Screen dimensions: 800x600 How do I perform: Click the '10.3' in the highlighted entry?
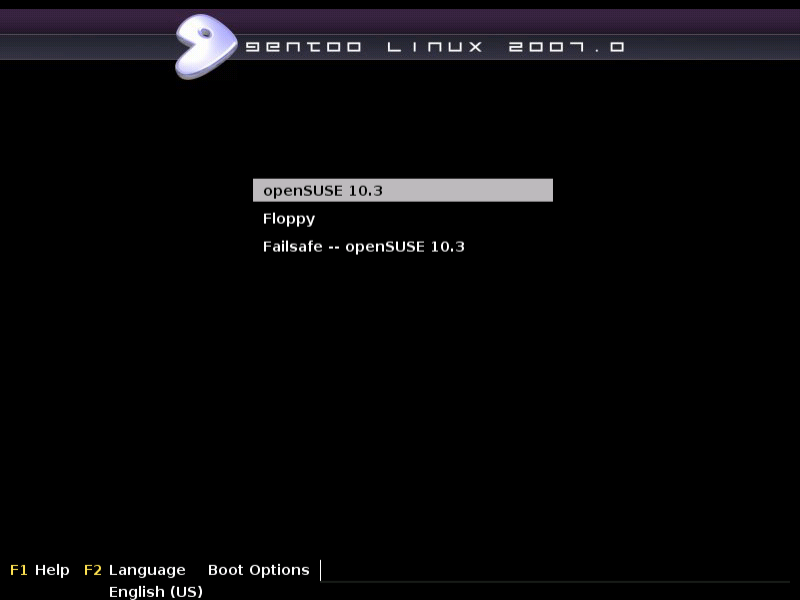(365, 191)
